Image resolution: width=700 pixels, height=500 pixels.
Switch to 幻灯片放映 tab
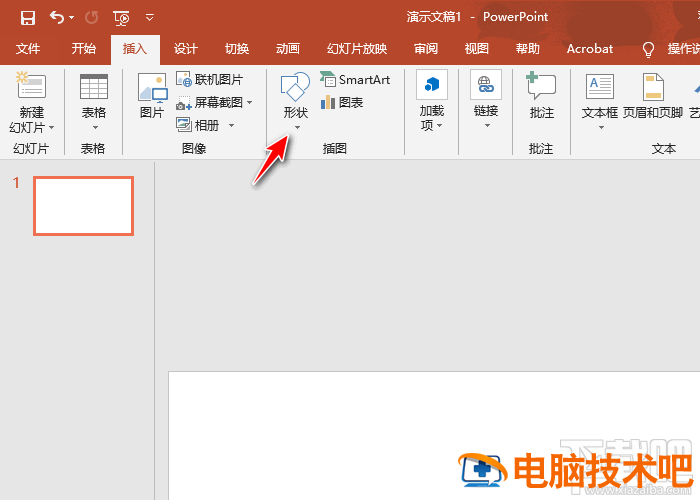[357, 49]
